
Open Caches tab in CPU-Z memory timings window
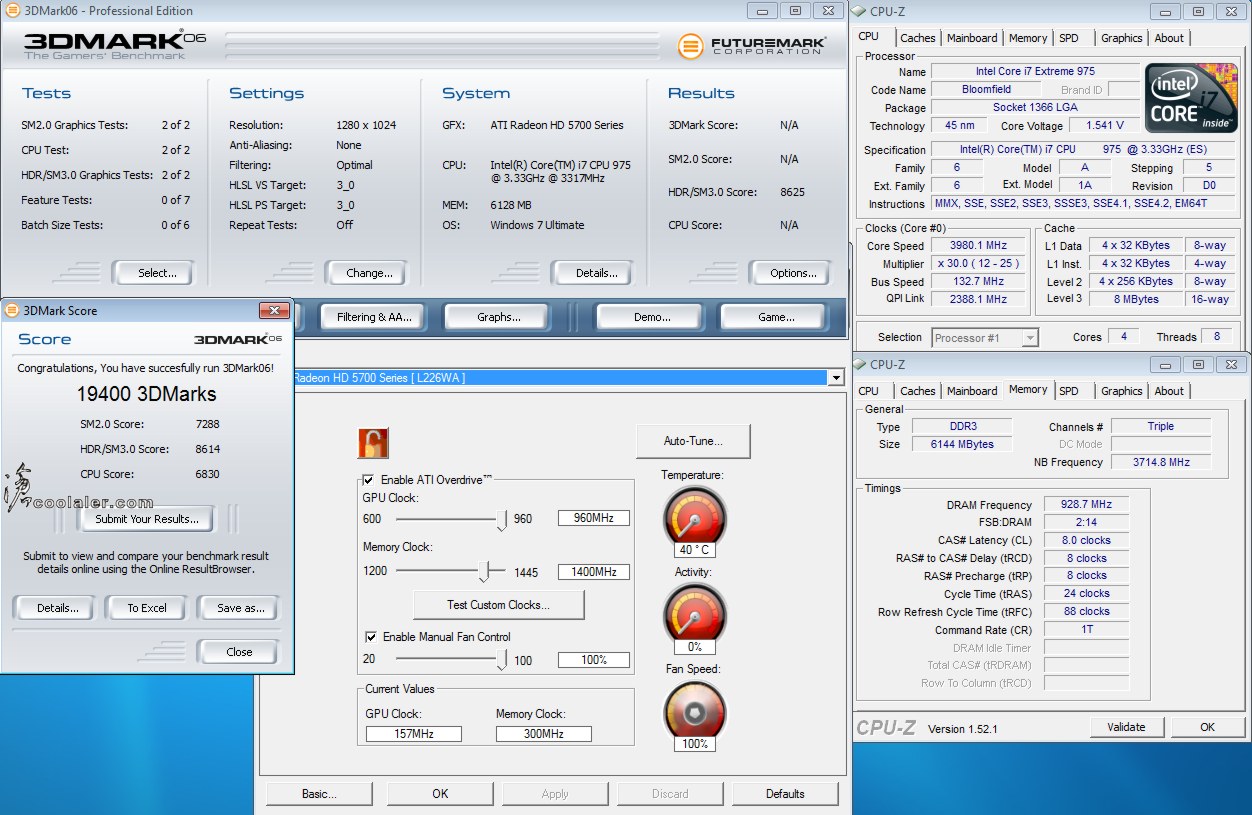(x=917, y=391)
